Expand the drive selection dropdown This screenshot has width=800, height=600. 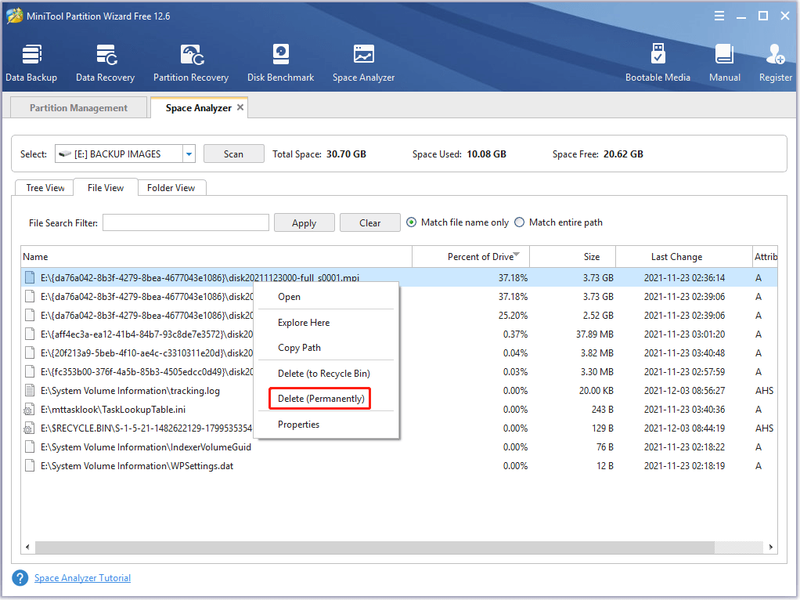point(189,154)
